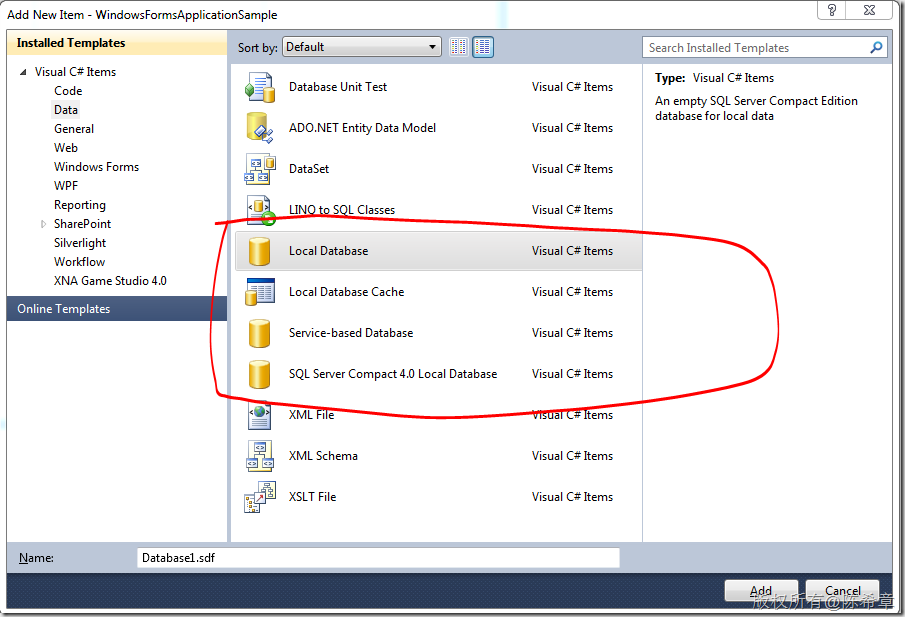Open the Sort by Default dropdown
Viewport: 905px width, 617px height.
[x=362, y=47]
